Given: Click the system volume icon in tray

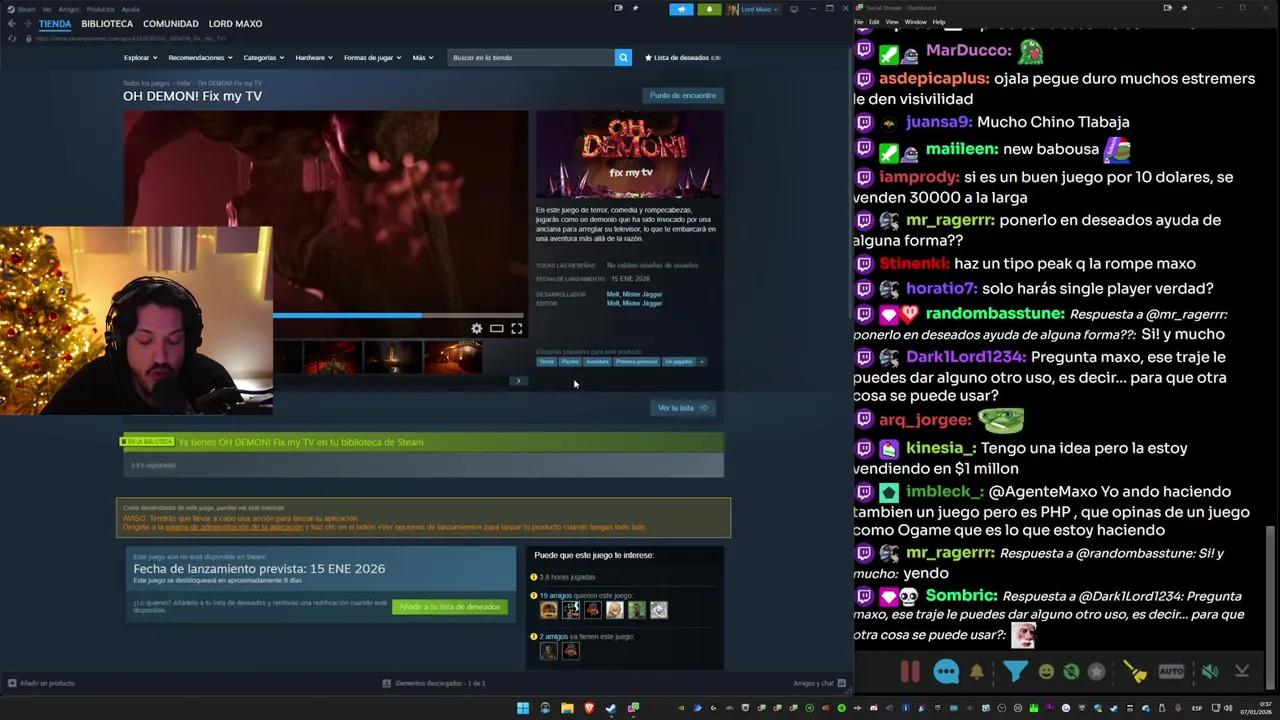Looking at the screenshot, I should [x=1228, y=708].
